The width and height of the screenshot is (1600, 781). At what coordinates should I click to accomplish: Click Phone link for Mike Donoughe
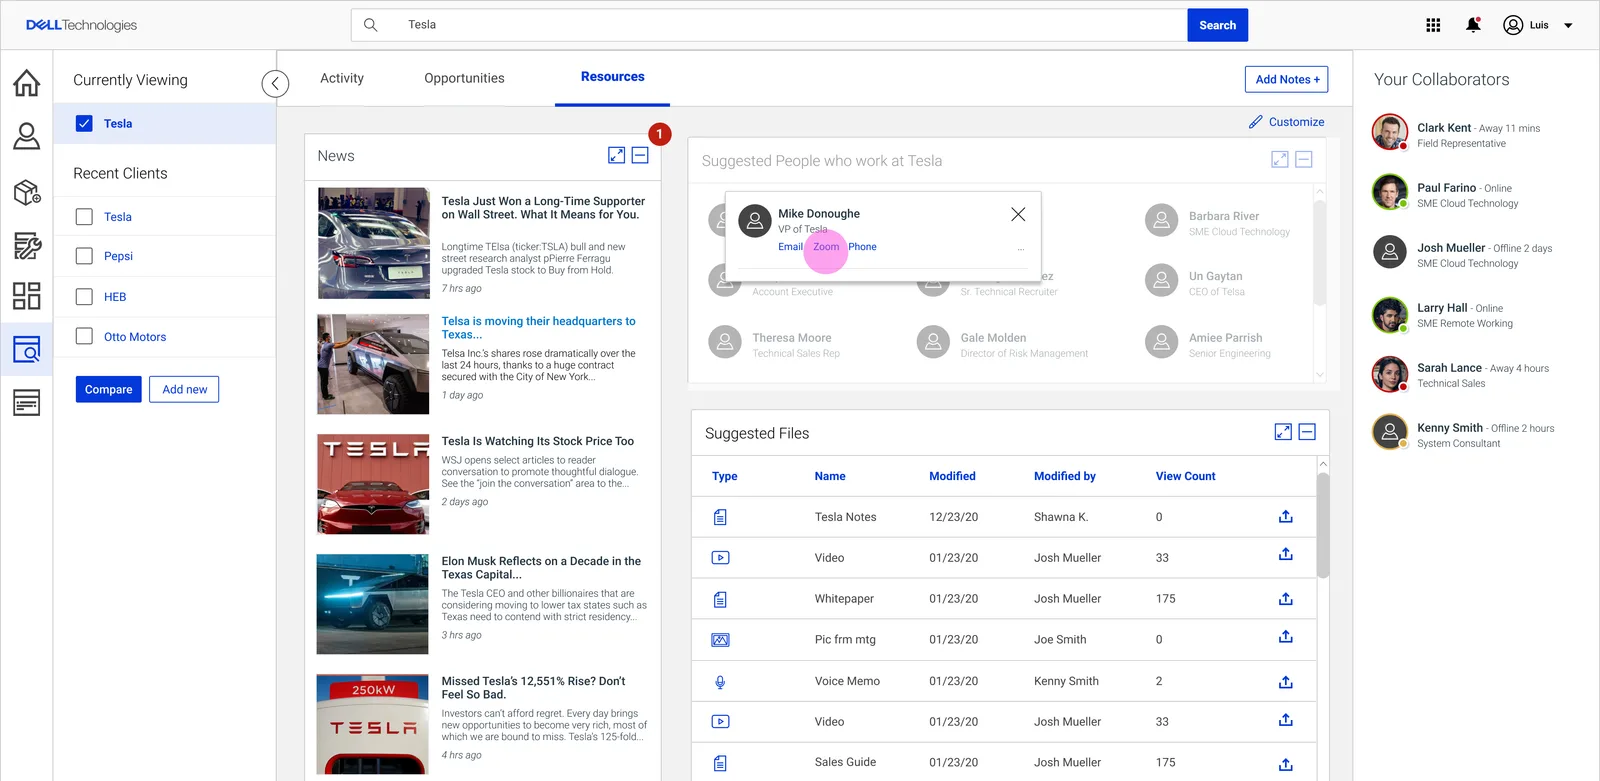(x=862, y=247)
